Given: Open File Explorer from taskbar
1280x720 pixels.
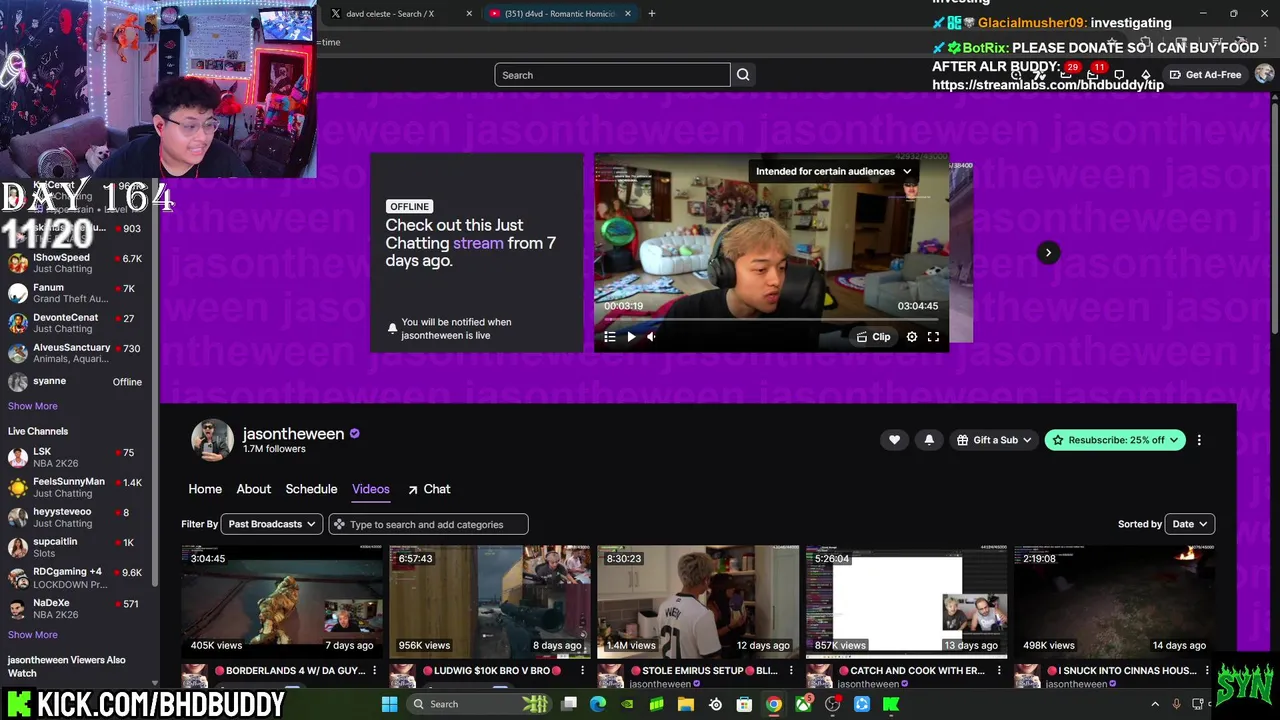Looking at the screenshot, I should [x=686, y=704].
